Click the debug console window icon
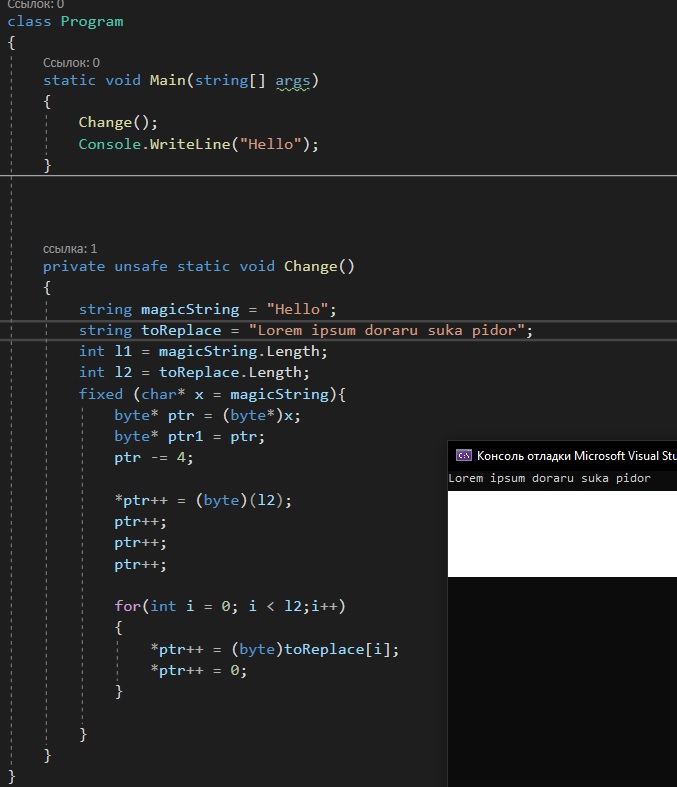The width and height of the screenshot is (677, 787). click(463, 455)
